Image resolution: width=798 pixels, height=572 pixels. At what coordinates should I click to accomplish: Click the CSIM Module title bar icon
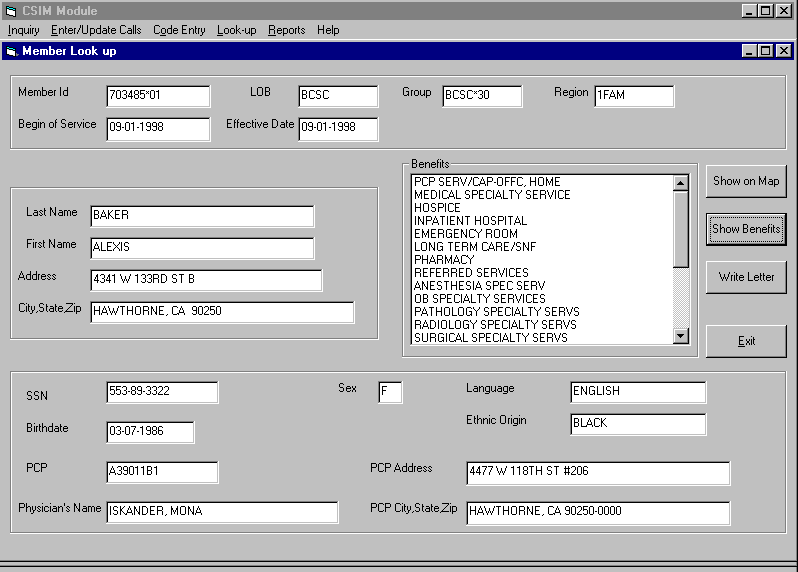(x=11, y=11)
